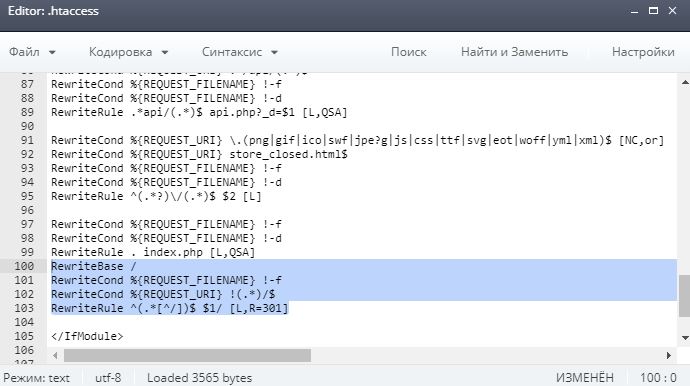Maximize the editor window
690x386 pixels.
(653, 11)
